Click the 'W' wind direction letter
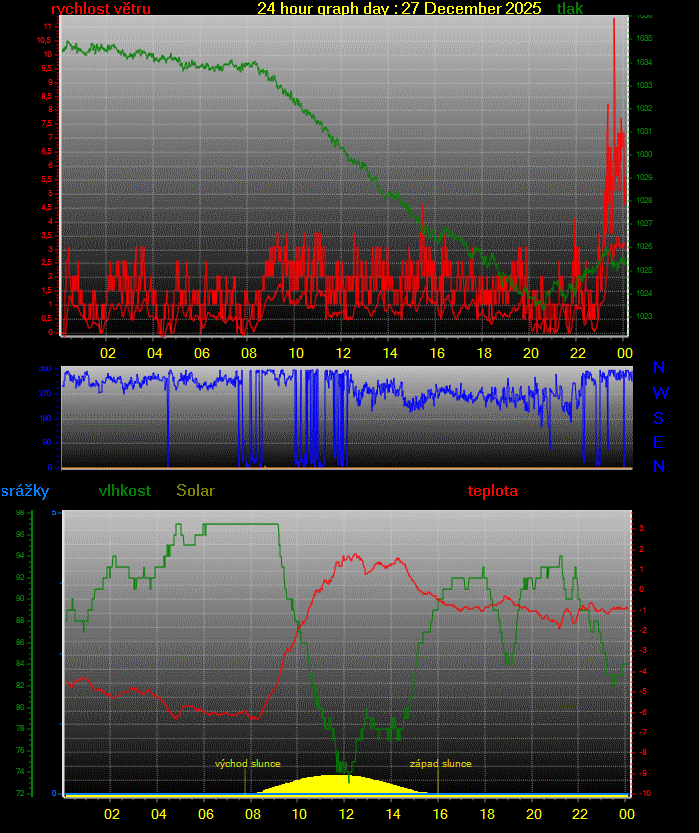 660,393
